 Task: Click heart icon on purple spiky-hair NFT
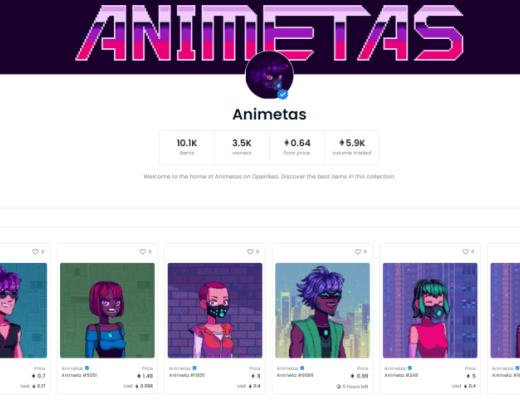click(358, 252)
